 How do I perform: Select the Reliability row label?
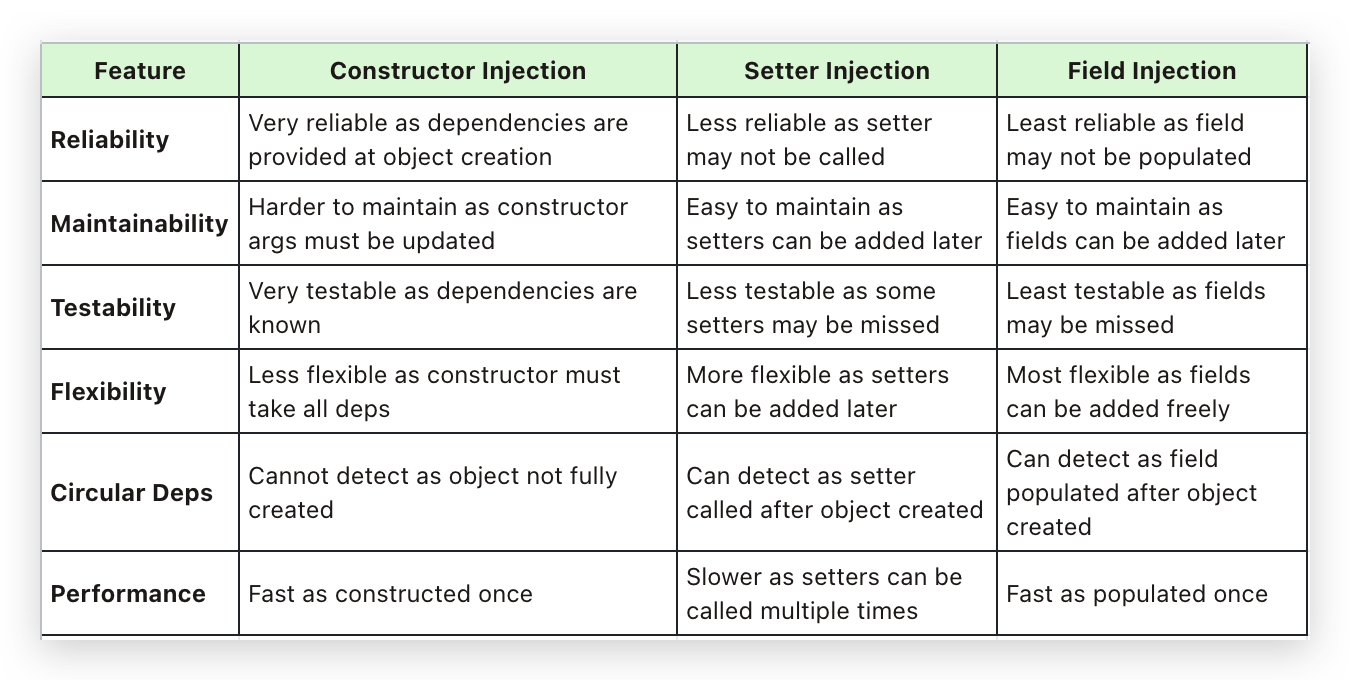[x=110, y=140]
